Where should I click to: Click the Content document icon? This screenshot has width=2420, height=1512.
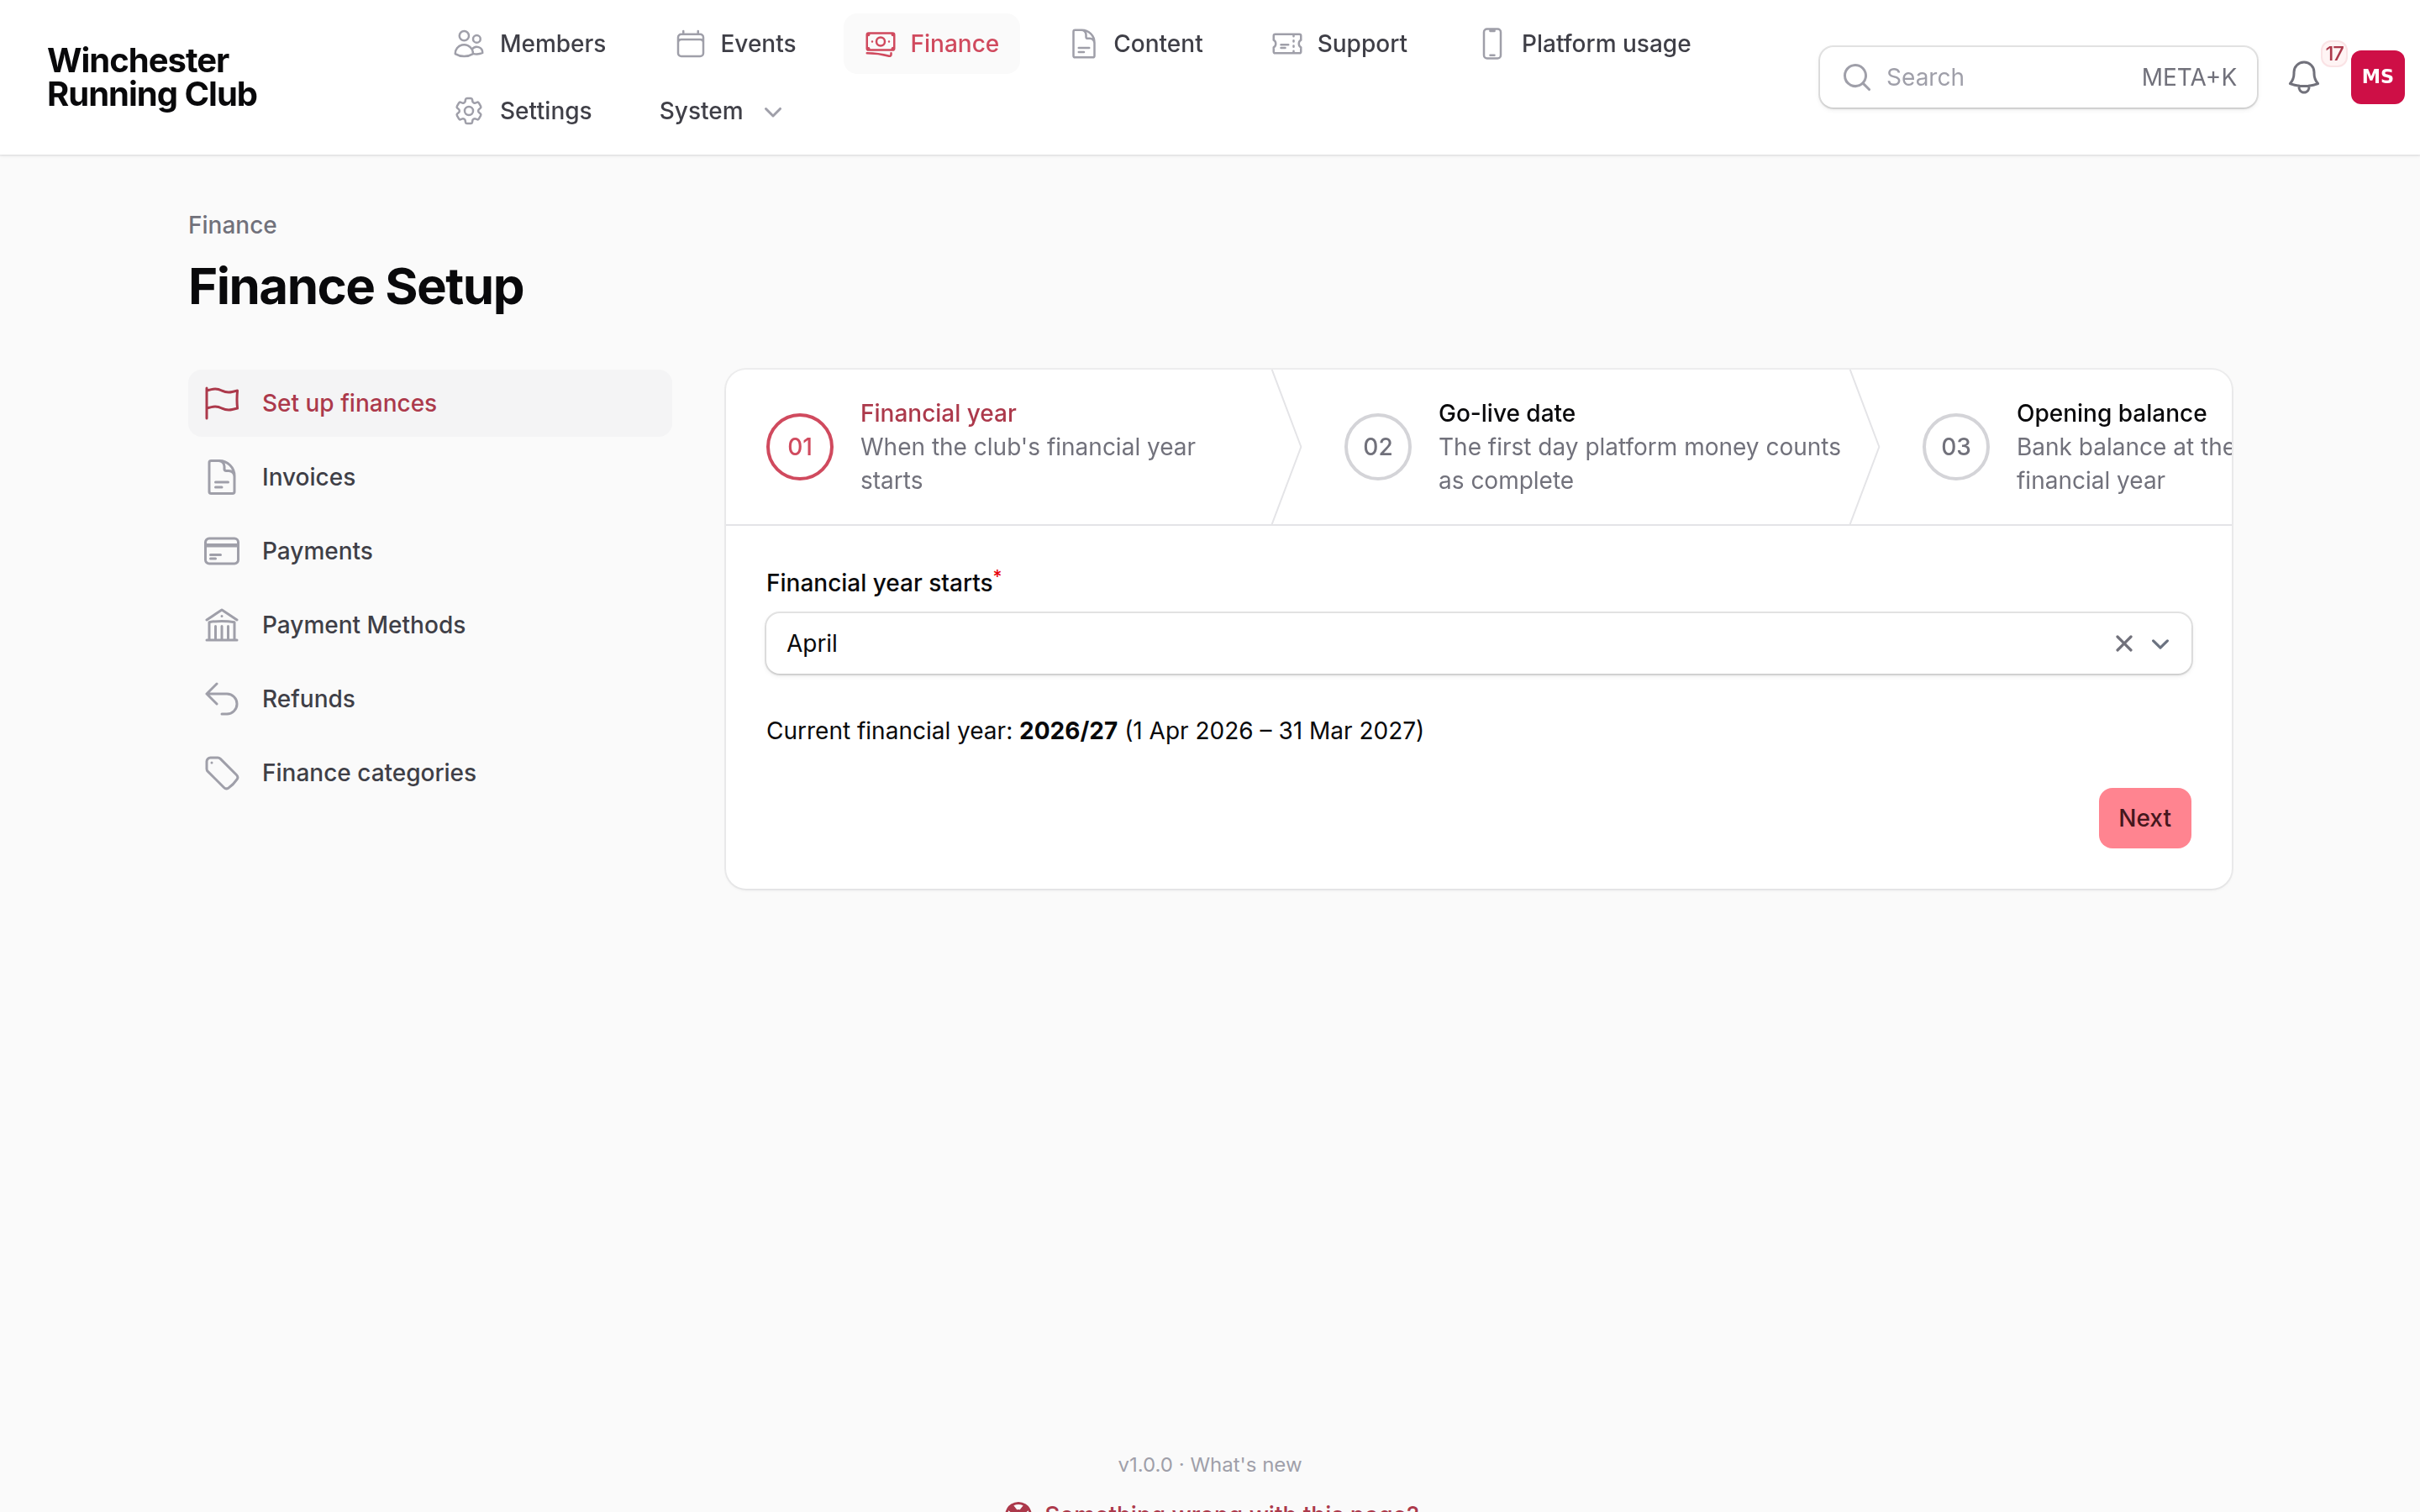click(x=1083, y=44)
